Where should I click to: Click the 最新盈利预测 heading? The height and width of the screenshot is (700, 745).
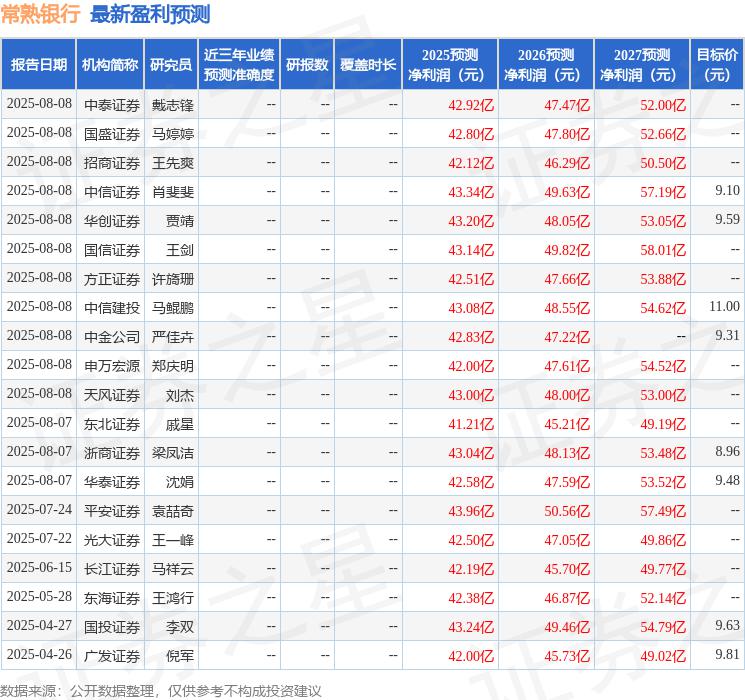coord(150,14)
